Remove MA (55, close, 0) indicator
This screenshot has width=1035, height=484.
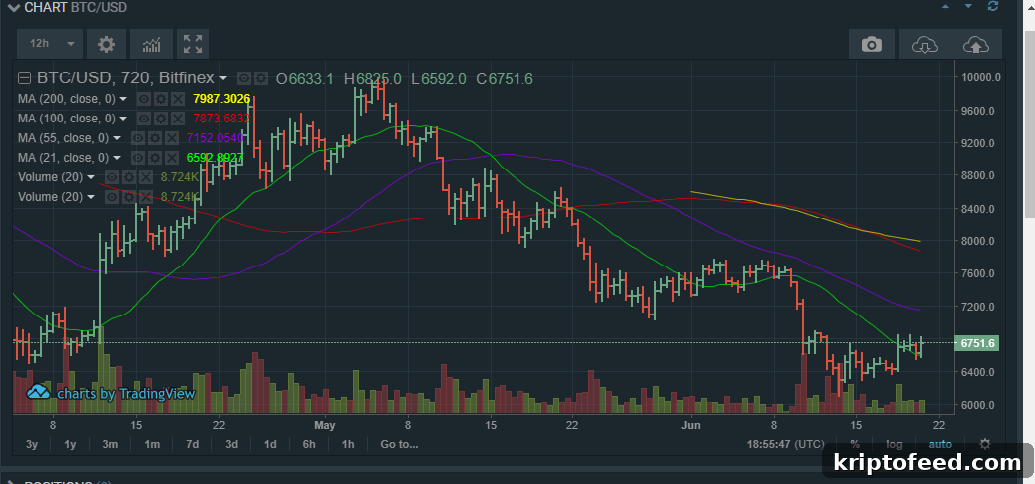(172, 138)
